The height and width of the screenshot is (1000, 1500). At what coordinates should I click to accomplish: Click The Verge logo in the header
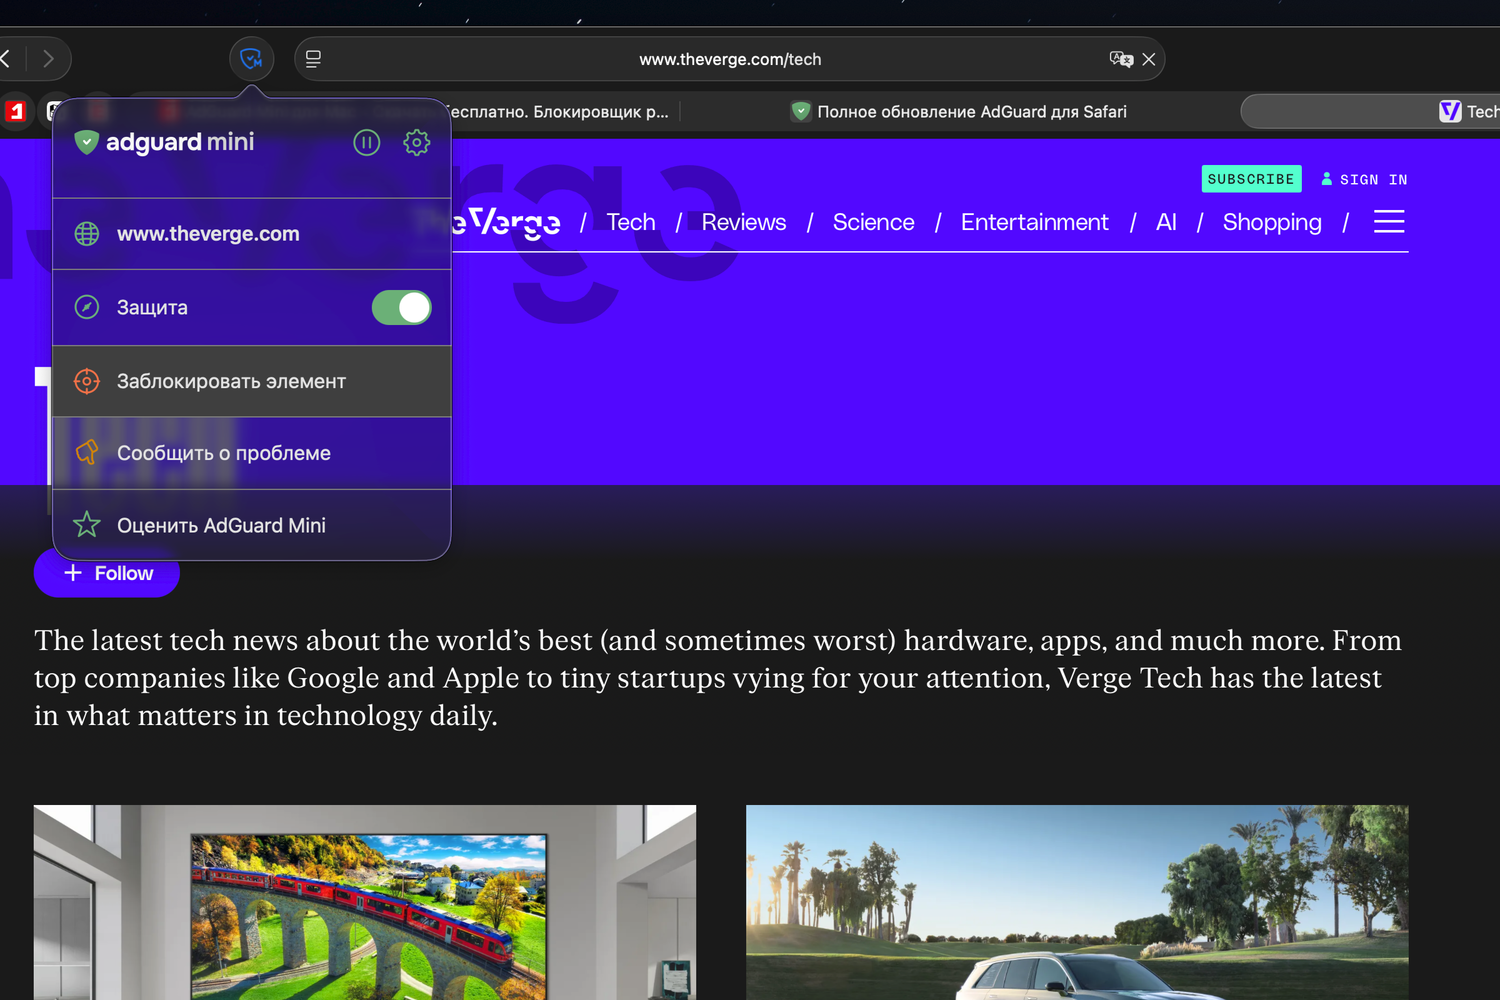pyautogui.click(x=506, y=222)
